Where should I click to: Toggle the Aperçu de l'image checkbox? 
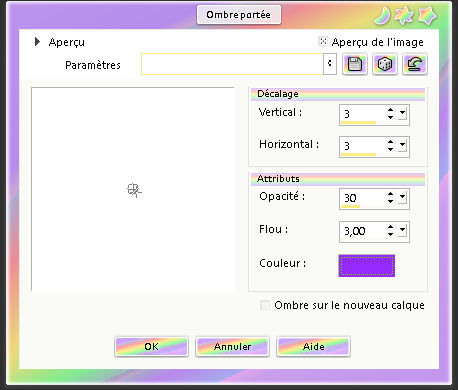pos(323,41)
